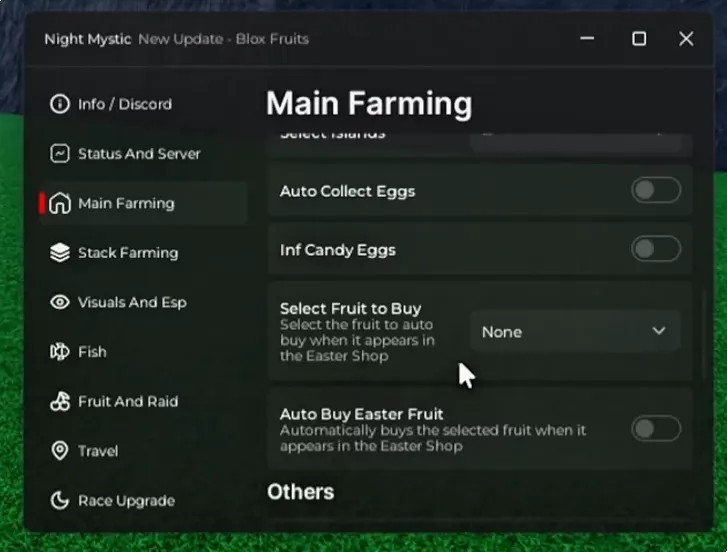Click the Main Farming home icon
727x552 pixels.
tap(60, 203)
